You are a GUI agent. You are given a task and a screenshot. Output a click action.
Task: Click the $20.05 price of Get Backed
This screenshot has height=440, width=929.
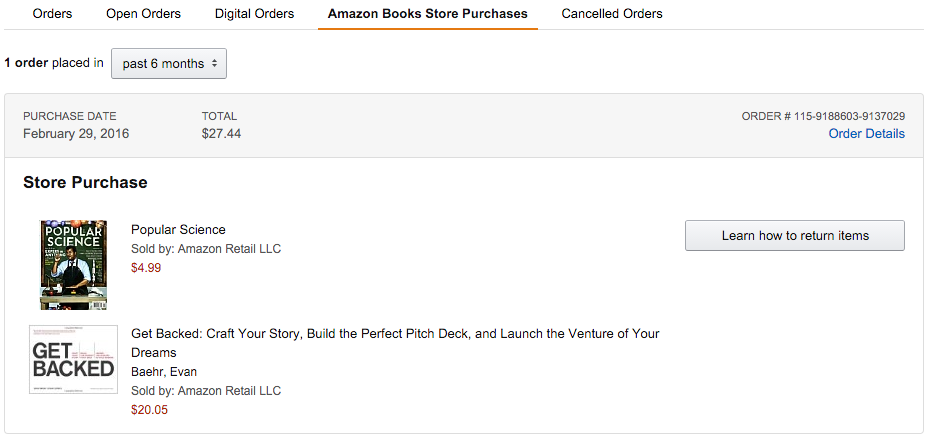(x=149, y=409)
